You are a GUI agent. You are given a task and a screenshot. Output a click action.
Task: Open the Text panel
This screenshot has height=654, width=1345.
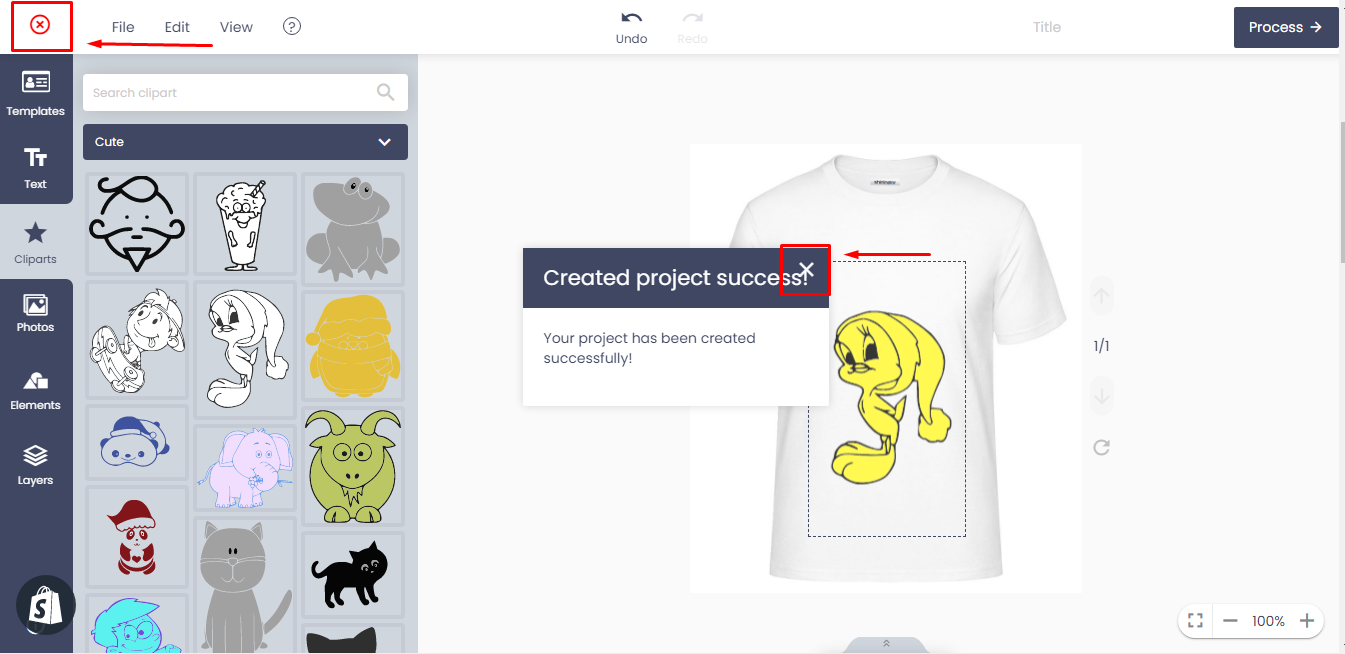pos(36,168)
